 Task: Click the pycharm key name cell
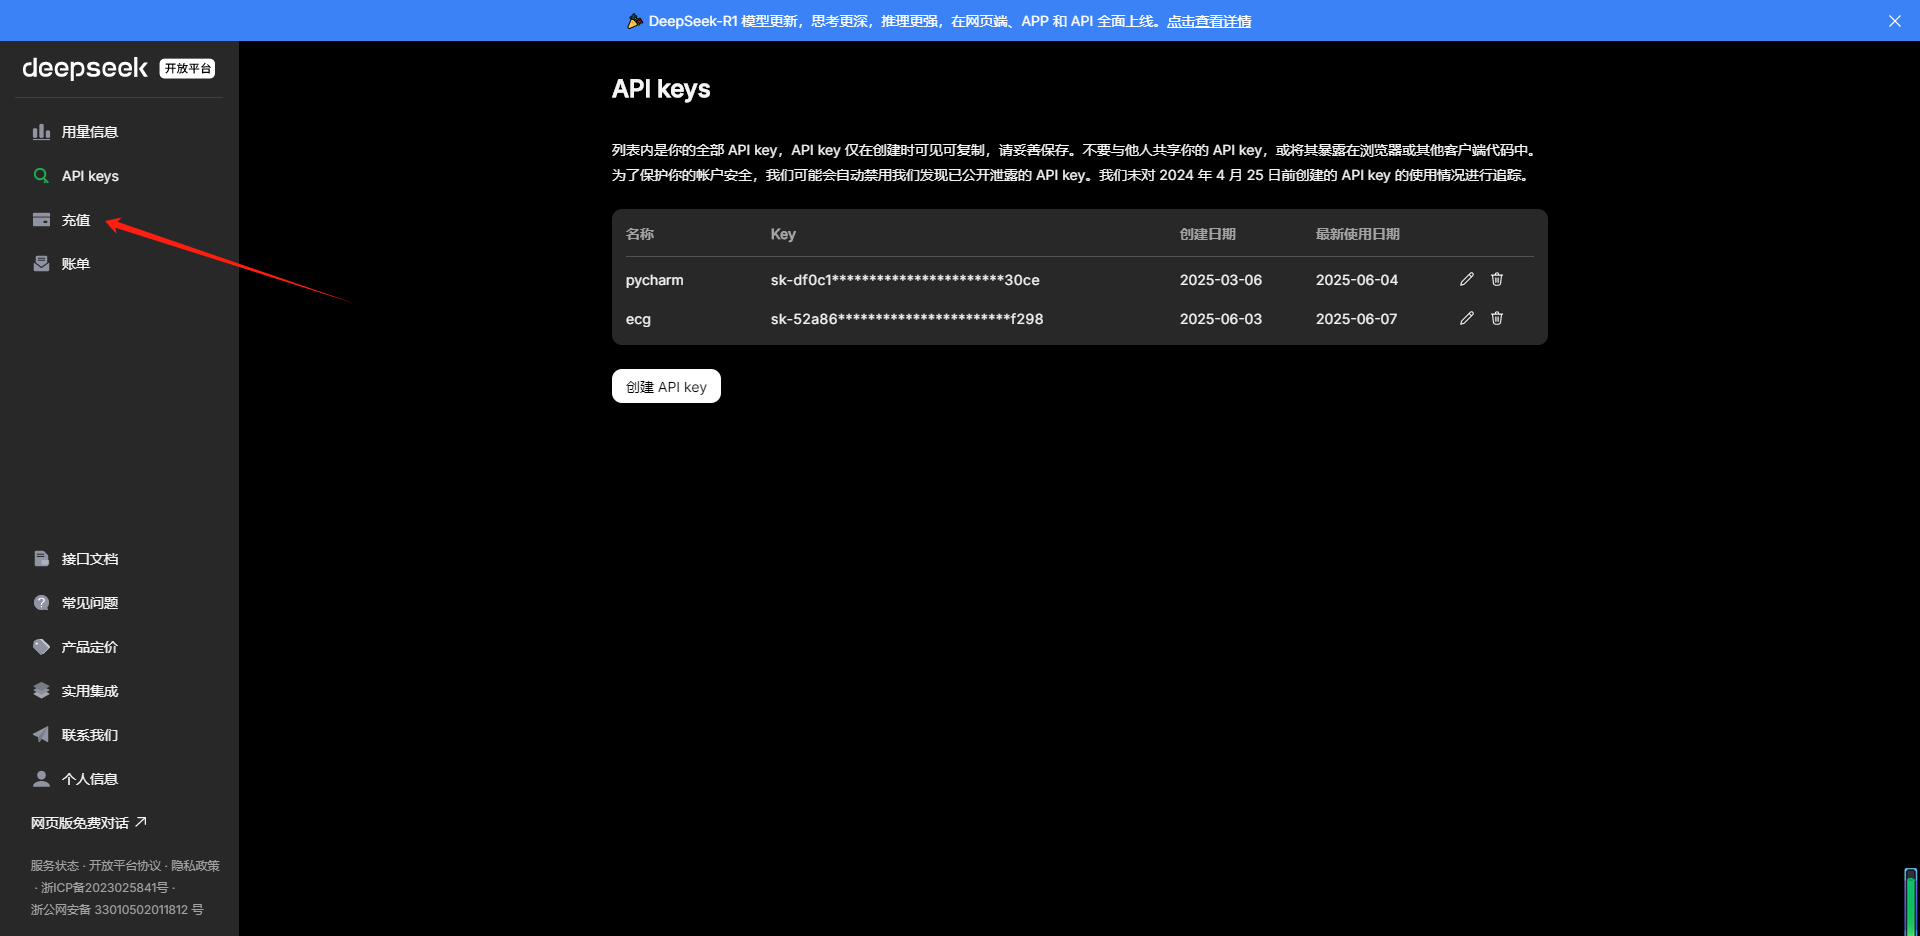654,280
